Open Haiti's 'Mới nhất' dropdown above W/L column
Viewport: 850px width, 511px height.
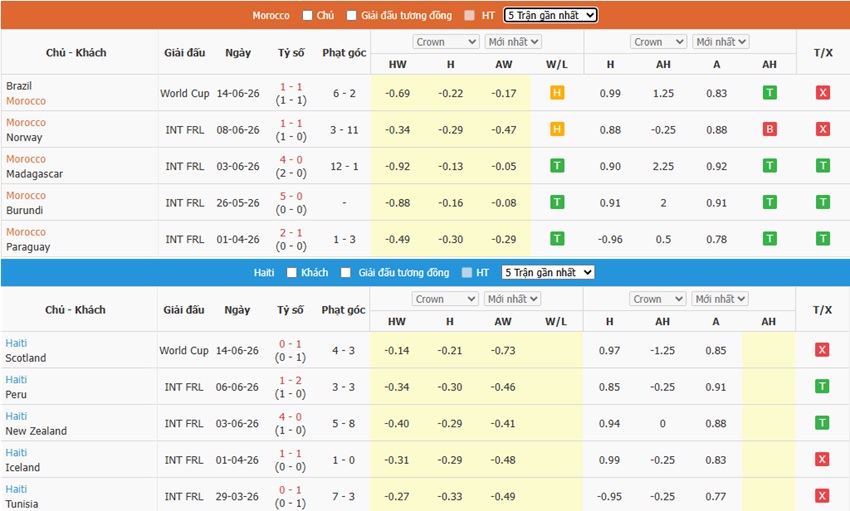[512, 299]
